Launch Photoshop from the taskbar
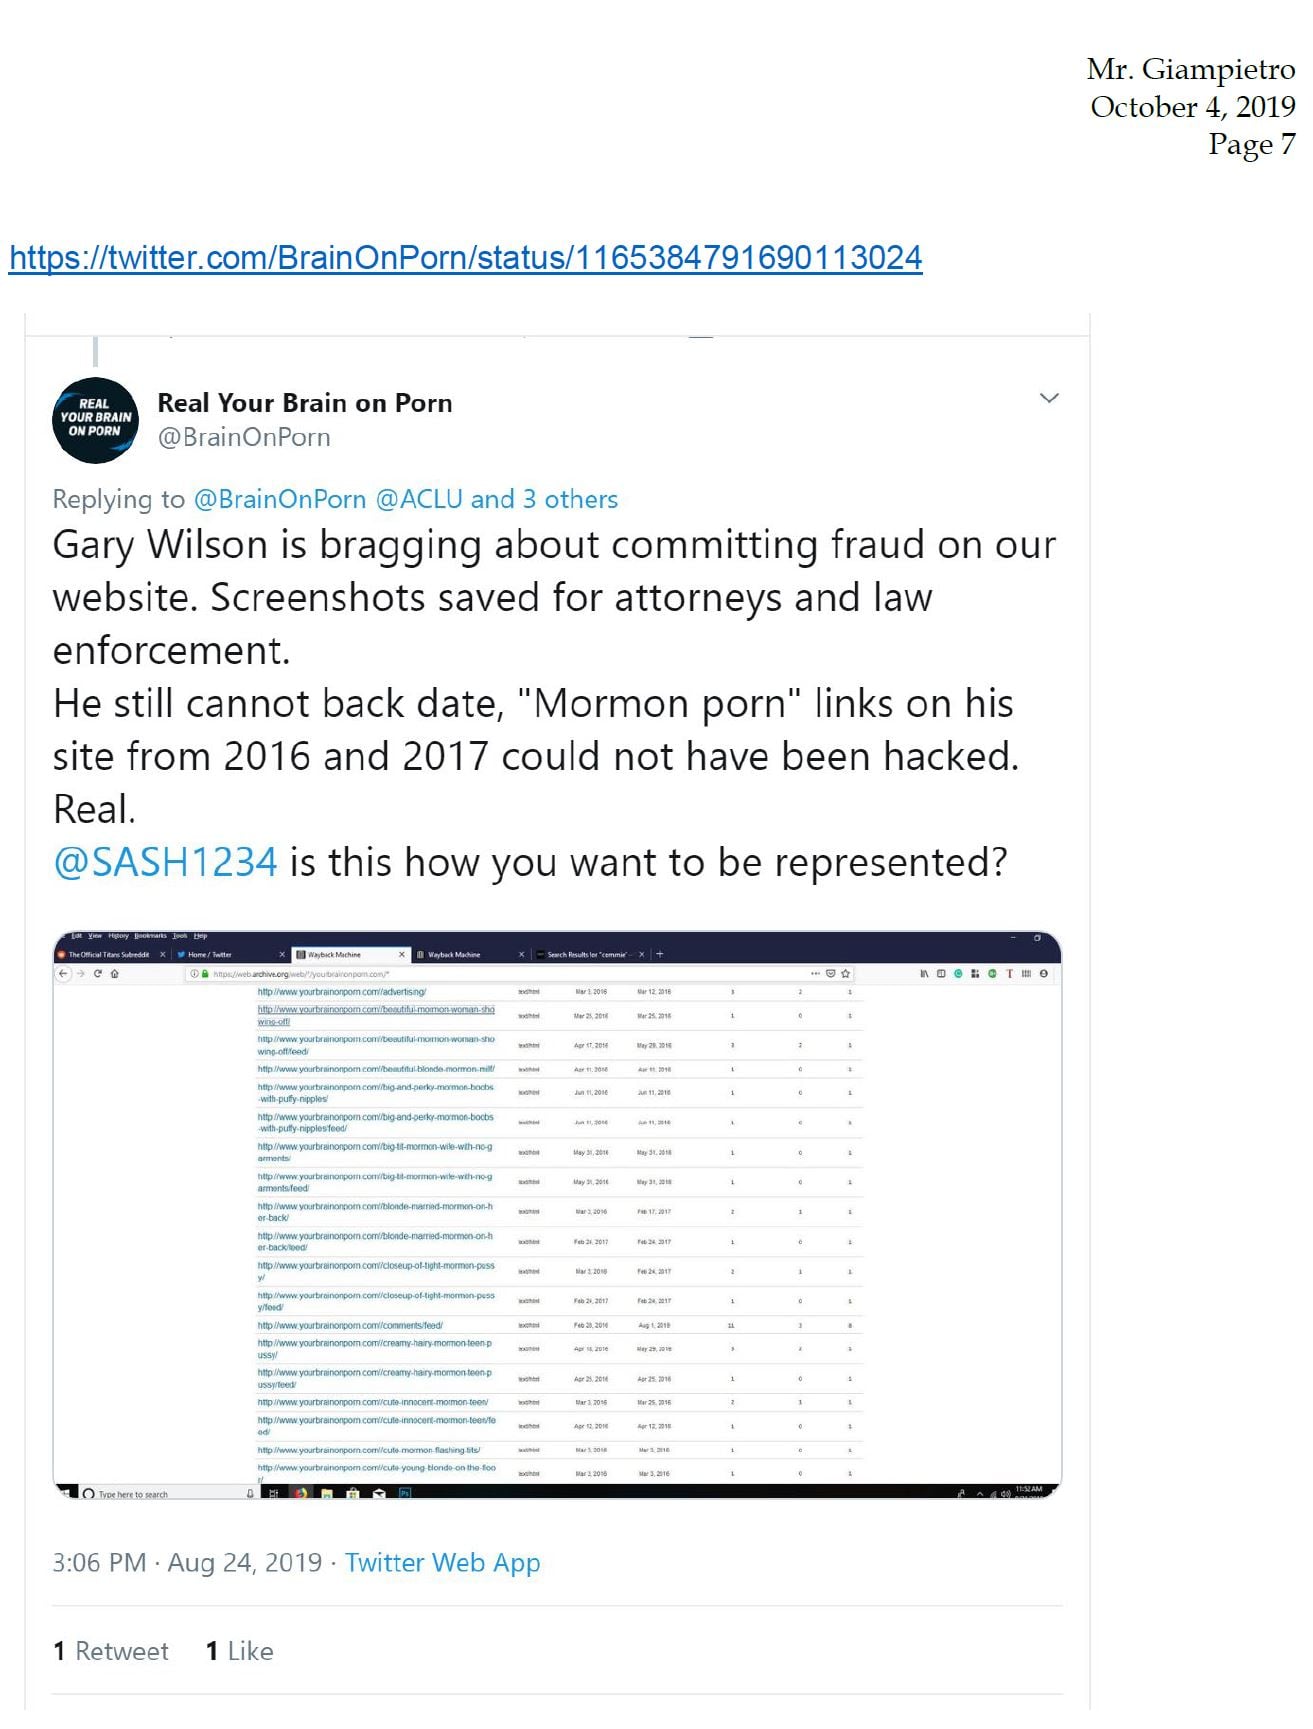 tap(405, 1493)
